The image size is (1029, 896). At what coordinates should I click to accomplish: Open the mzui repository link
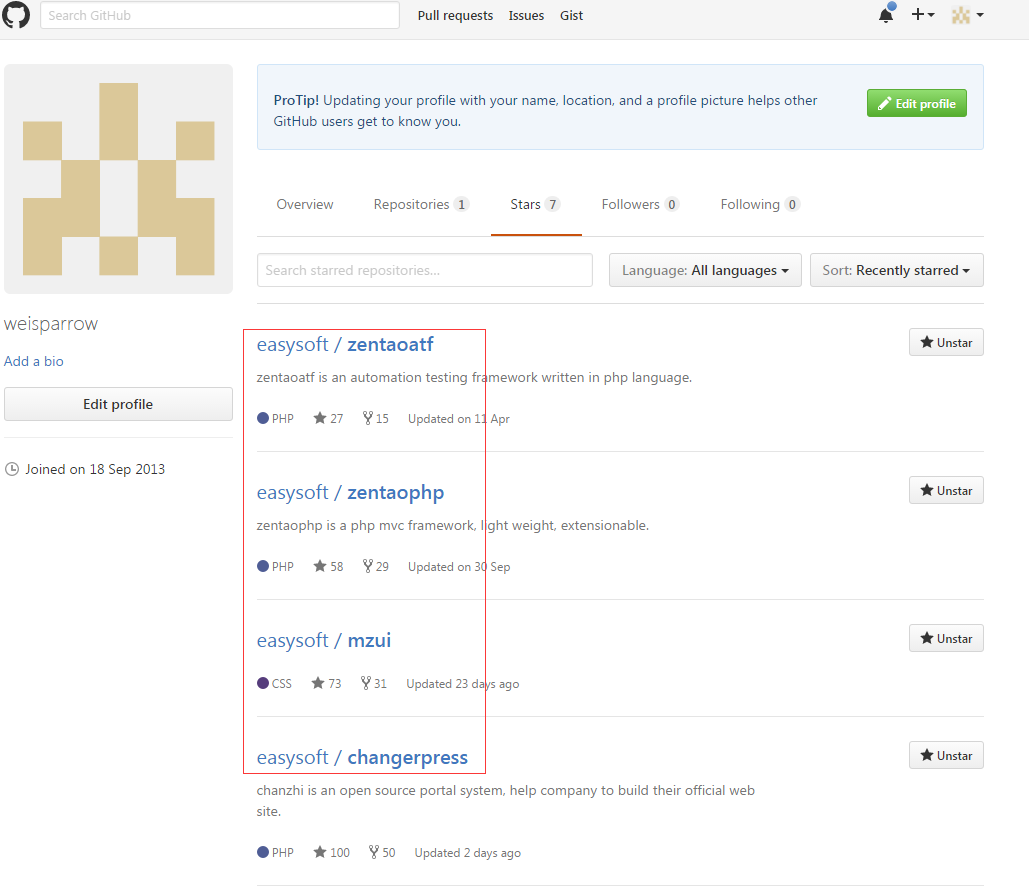369,640
